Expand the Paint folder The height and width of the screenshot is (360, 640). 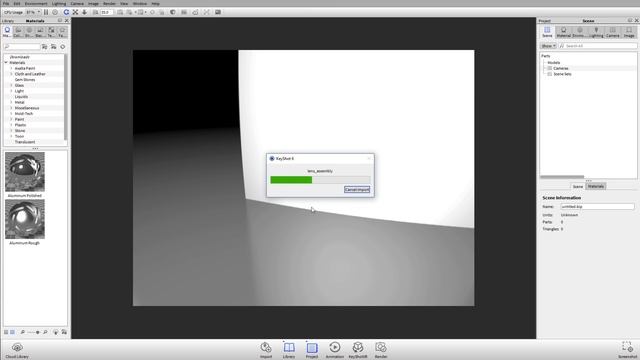(11, 119)
